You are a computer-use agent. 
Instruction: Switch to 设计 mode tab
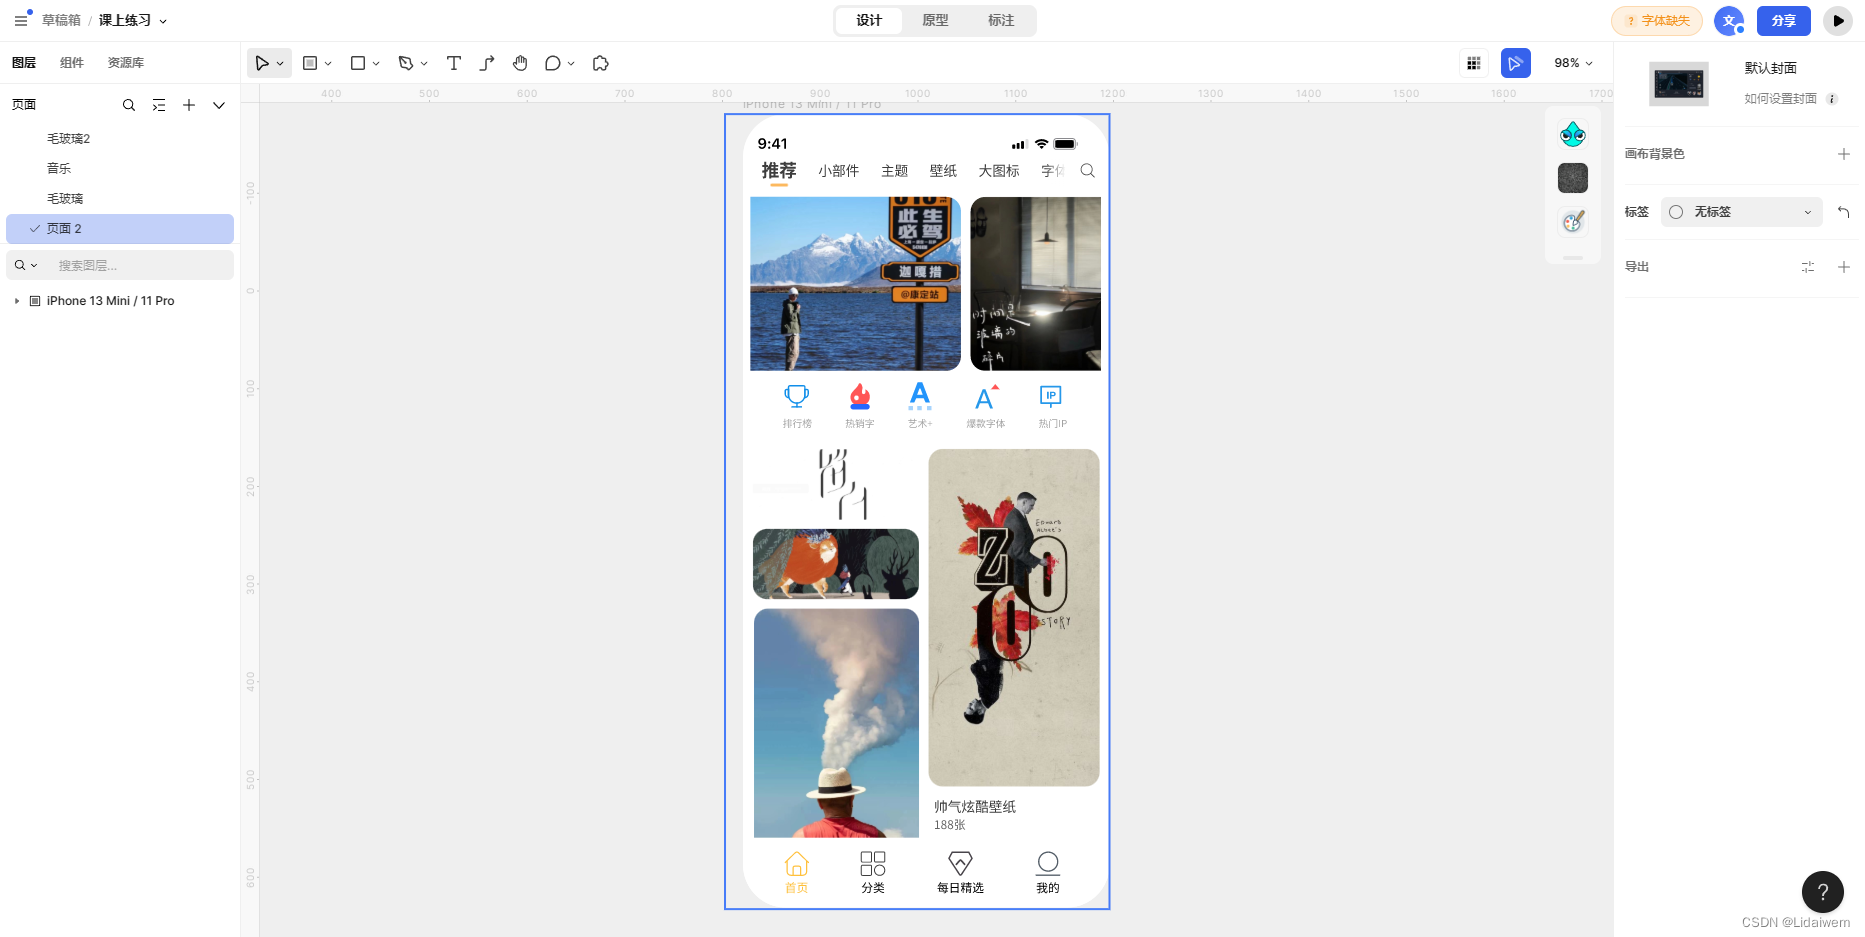point(869,21)
